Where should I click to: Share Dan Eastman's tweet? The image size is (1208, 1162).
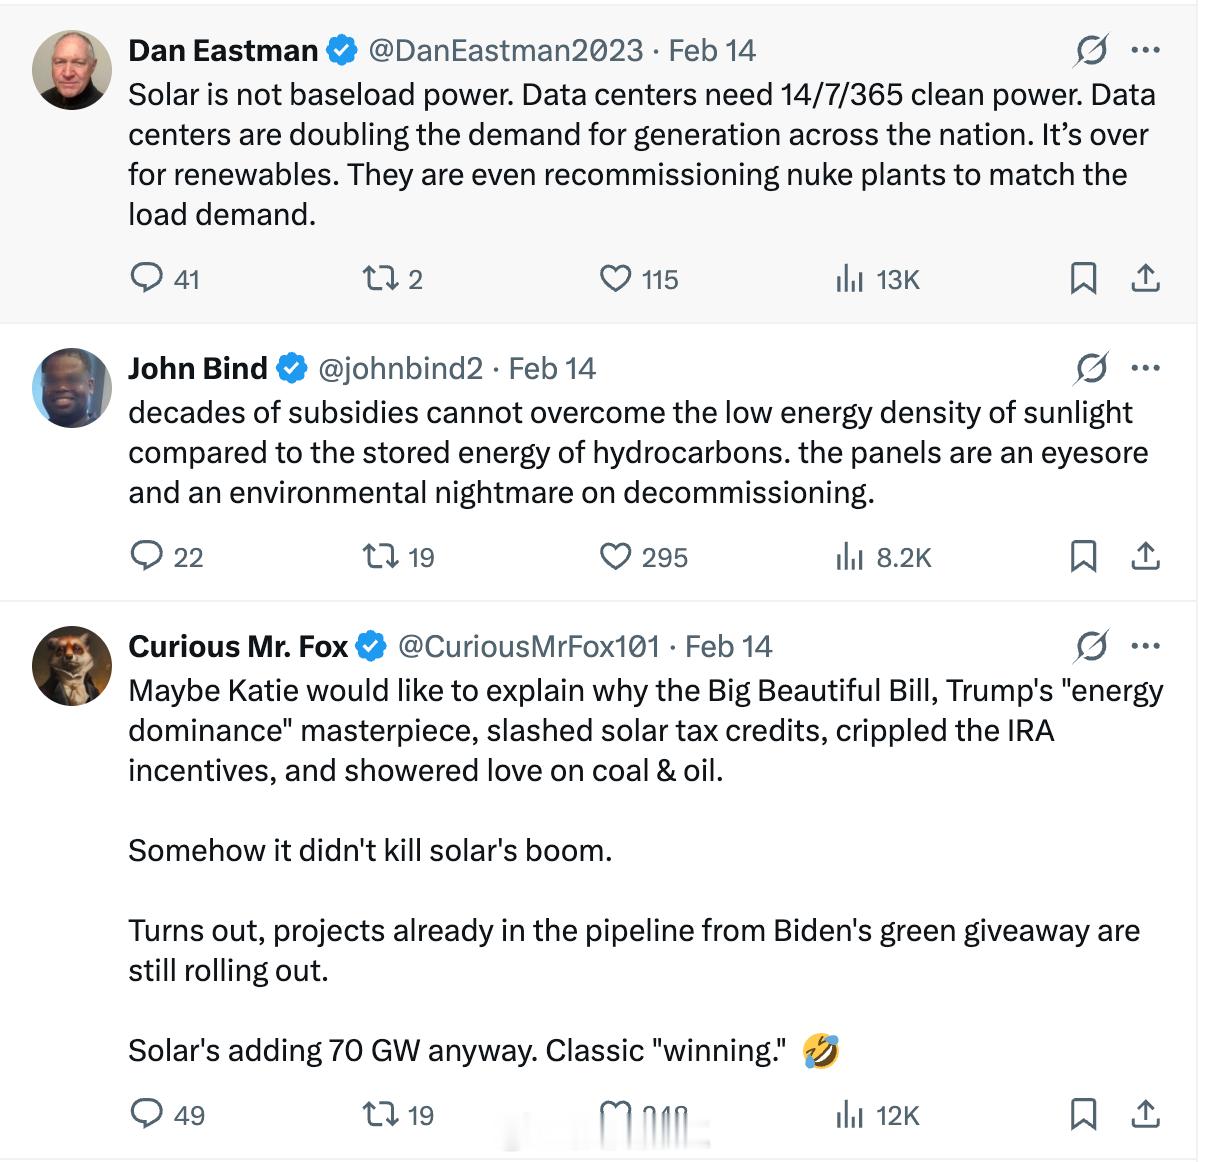click(1145, 277)
